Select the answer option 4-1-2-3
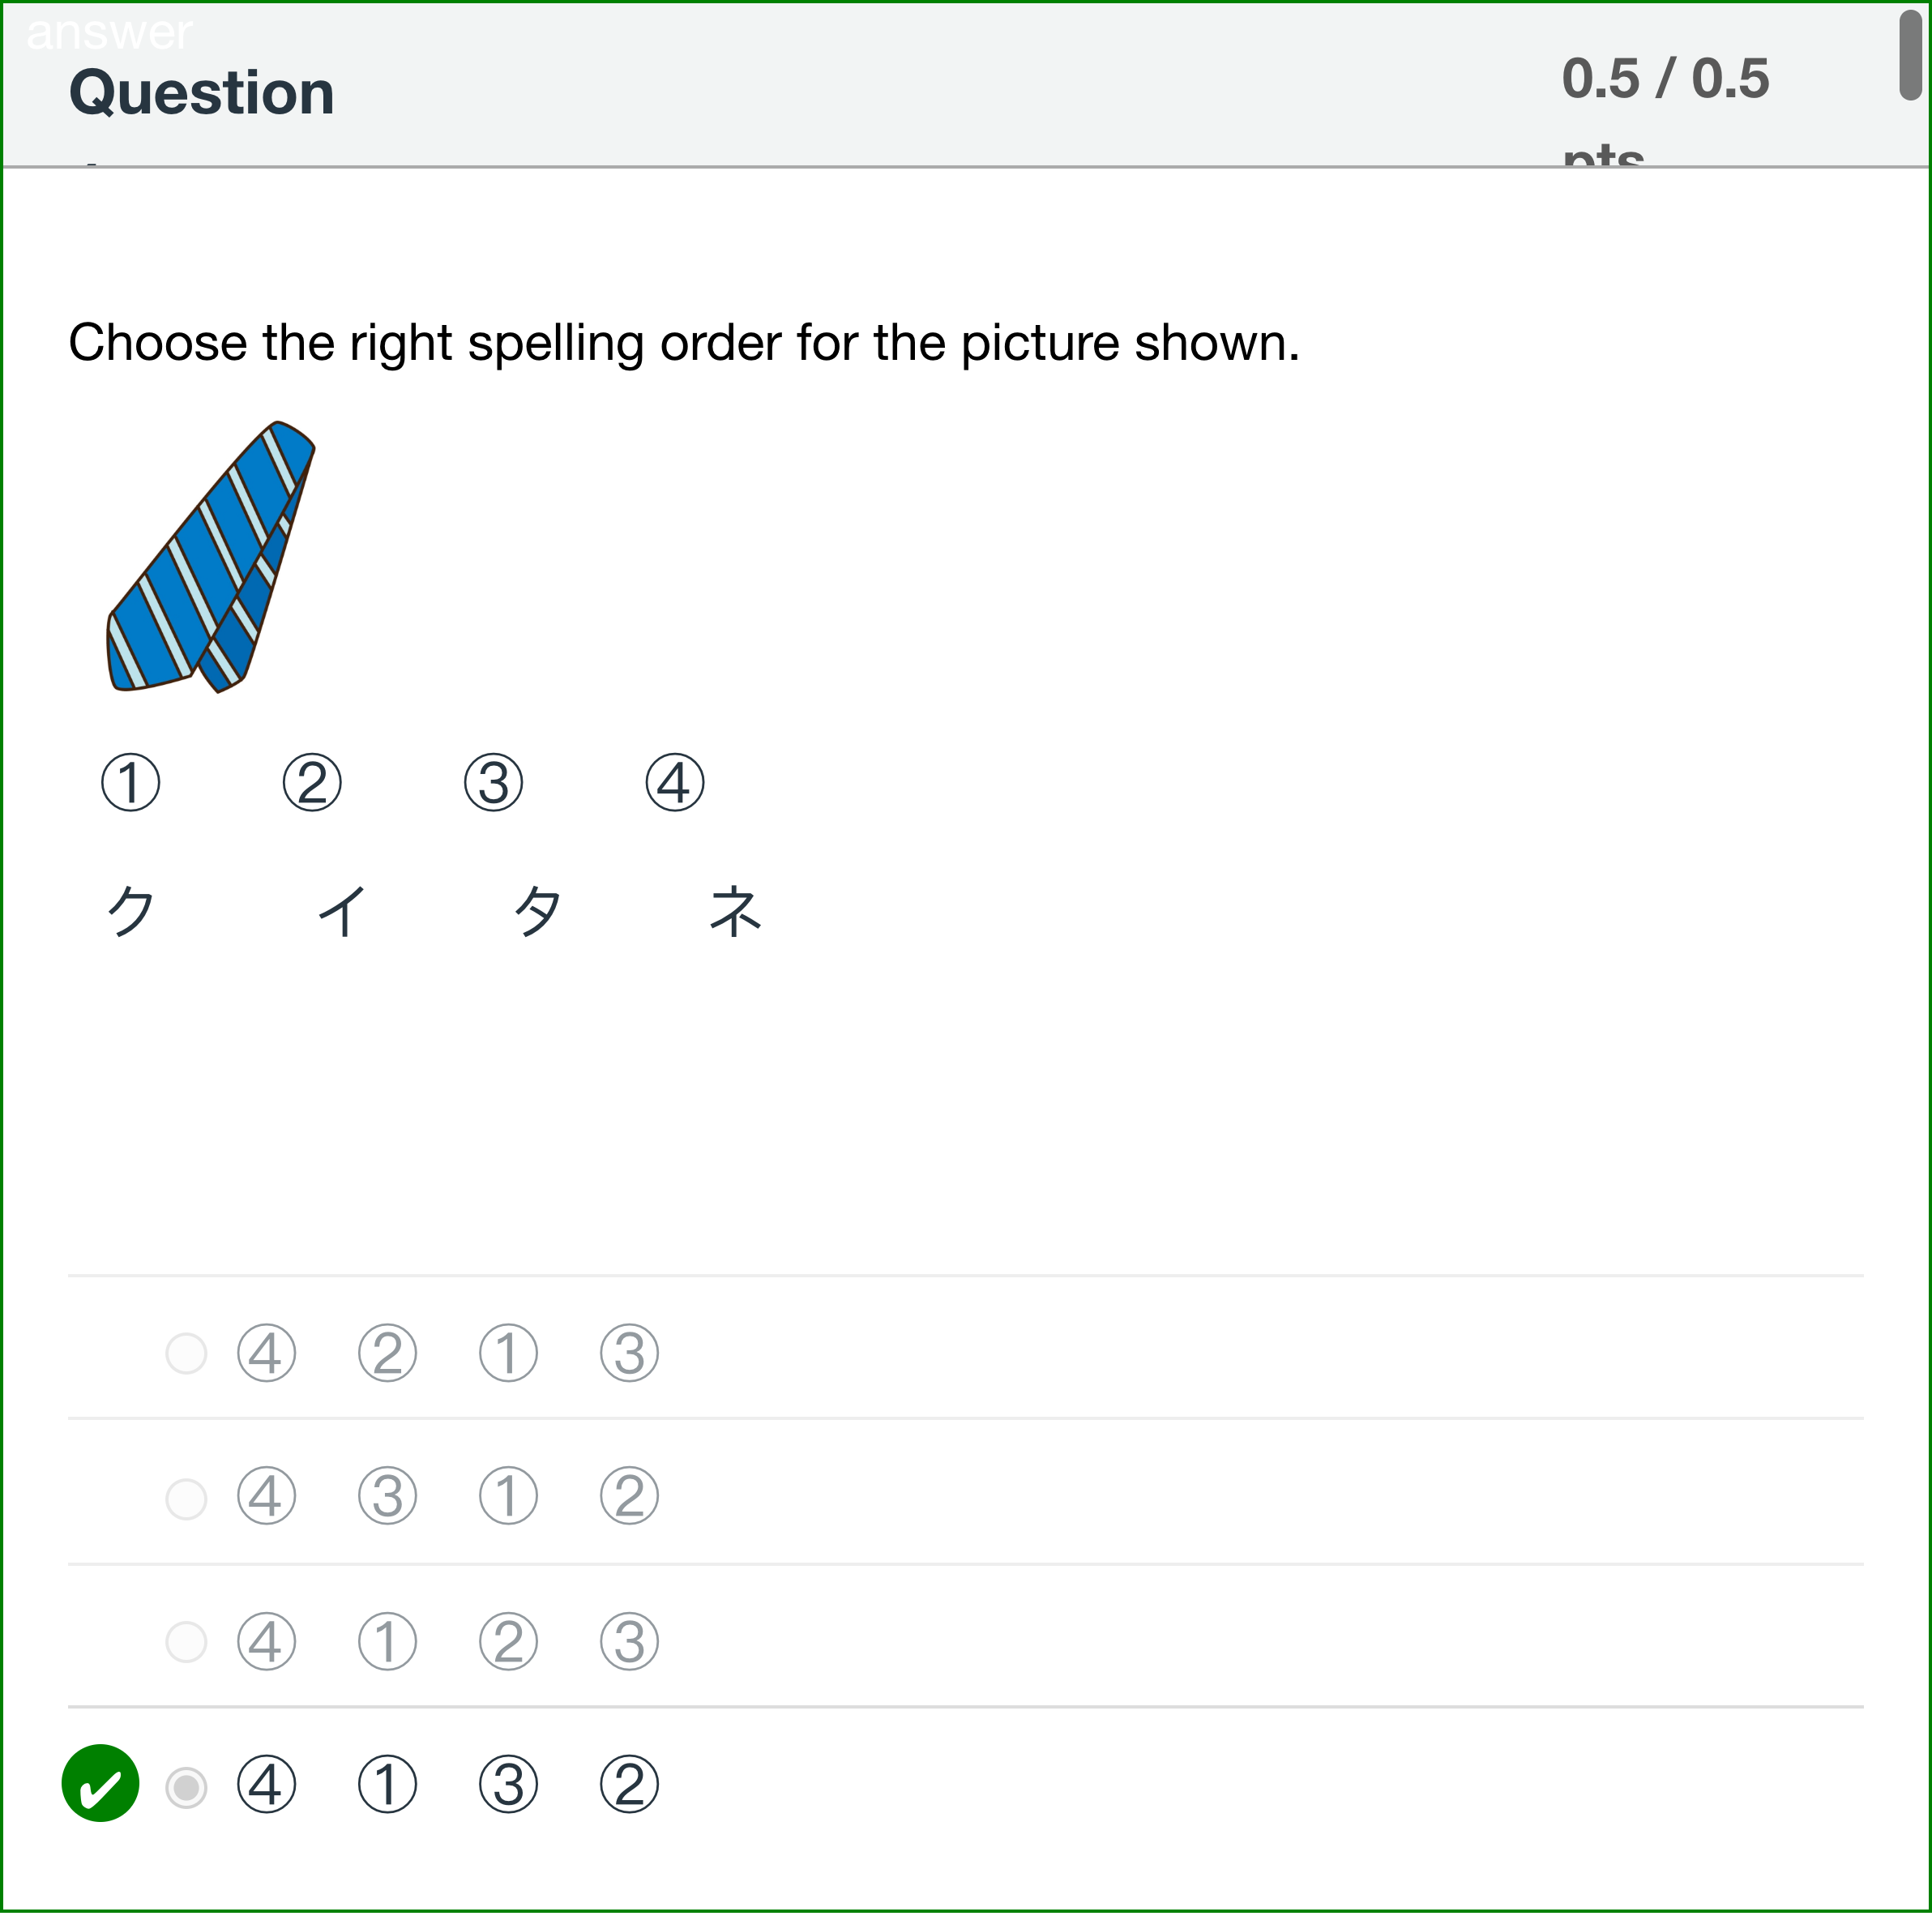This screenshot has height=1916, width=1932. (187, 1641)
